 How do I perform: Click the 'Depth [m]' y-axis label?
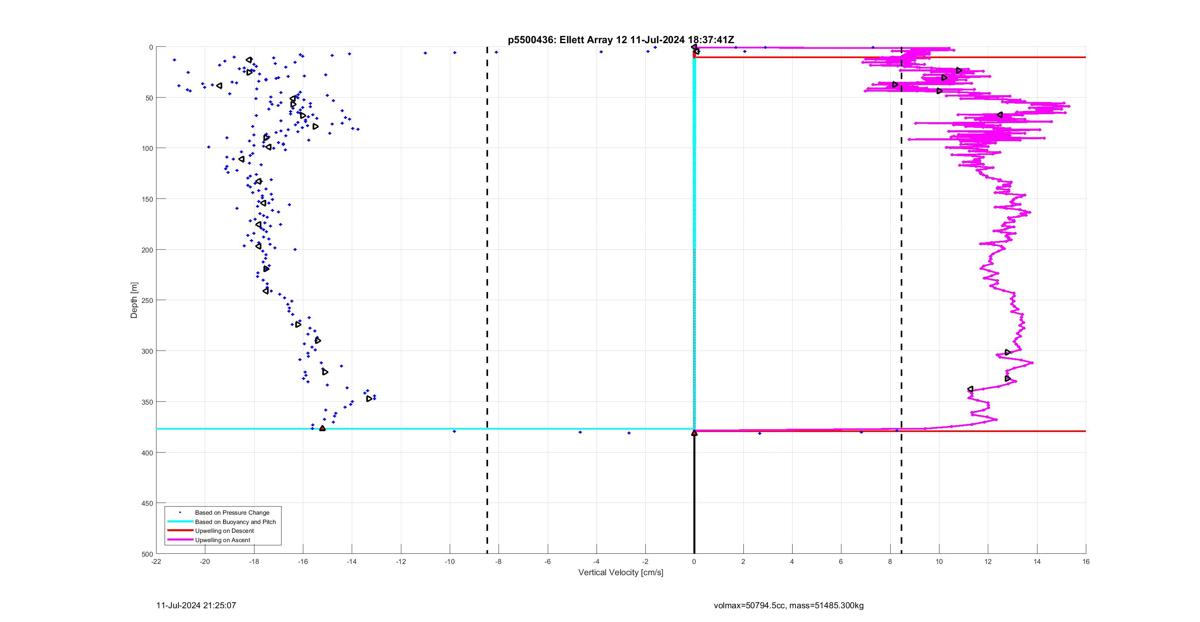[x=133, y=300]
